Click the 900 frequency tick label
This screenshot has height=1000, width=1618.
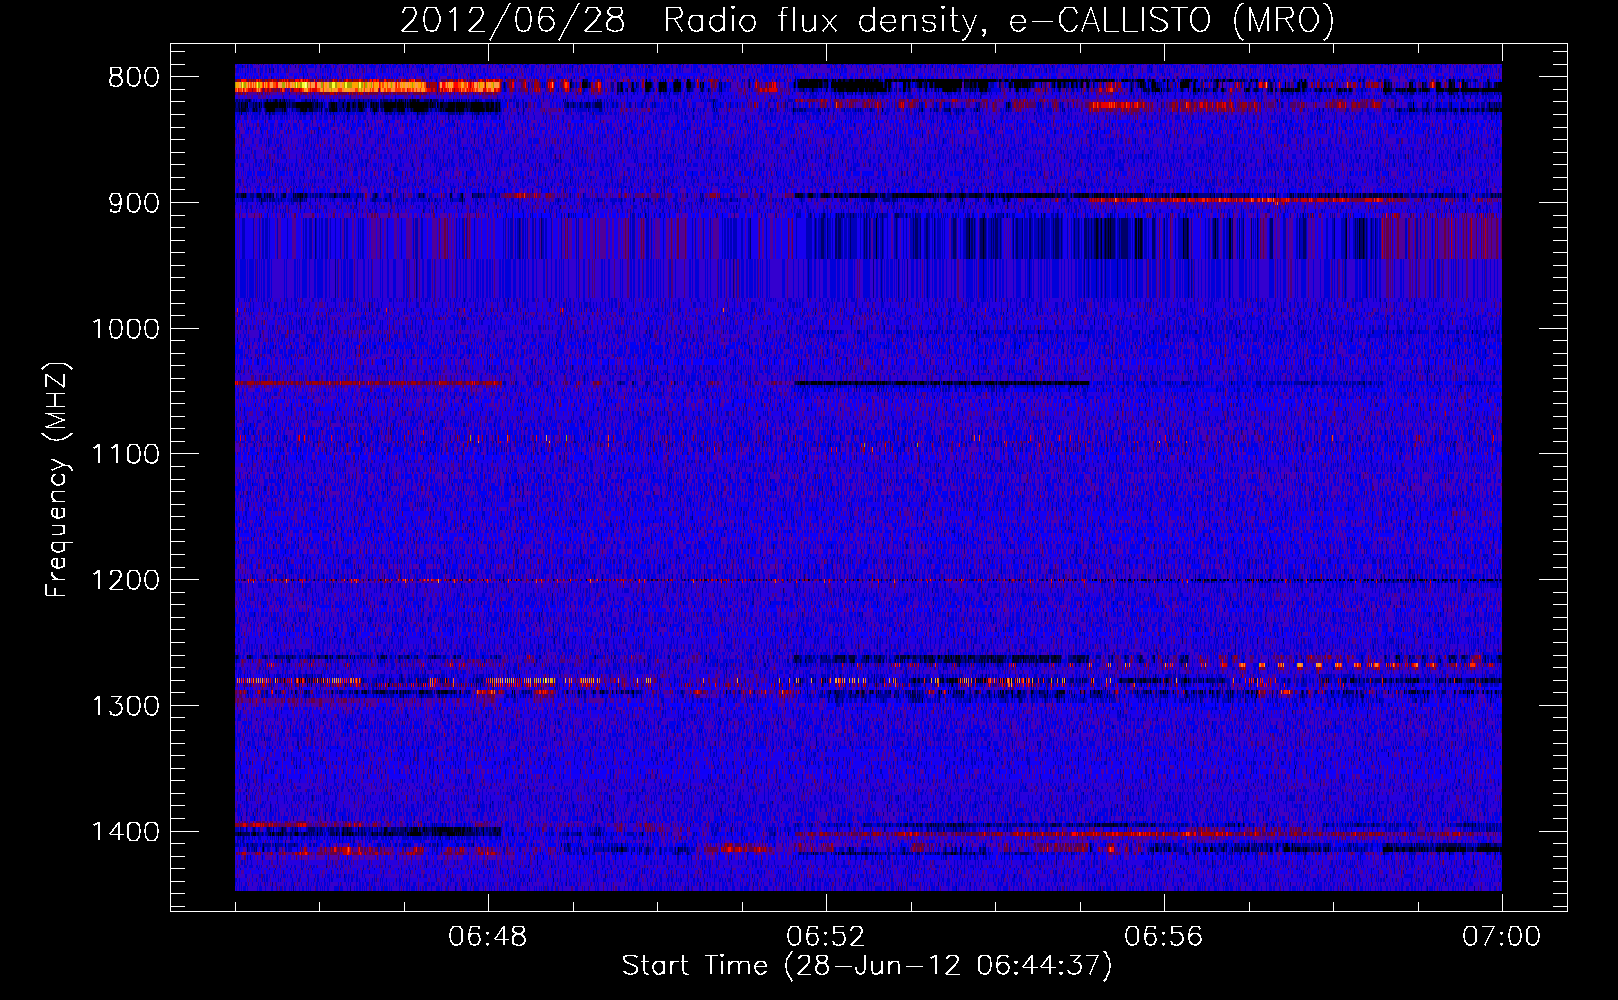click(x=133, y=203)
